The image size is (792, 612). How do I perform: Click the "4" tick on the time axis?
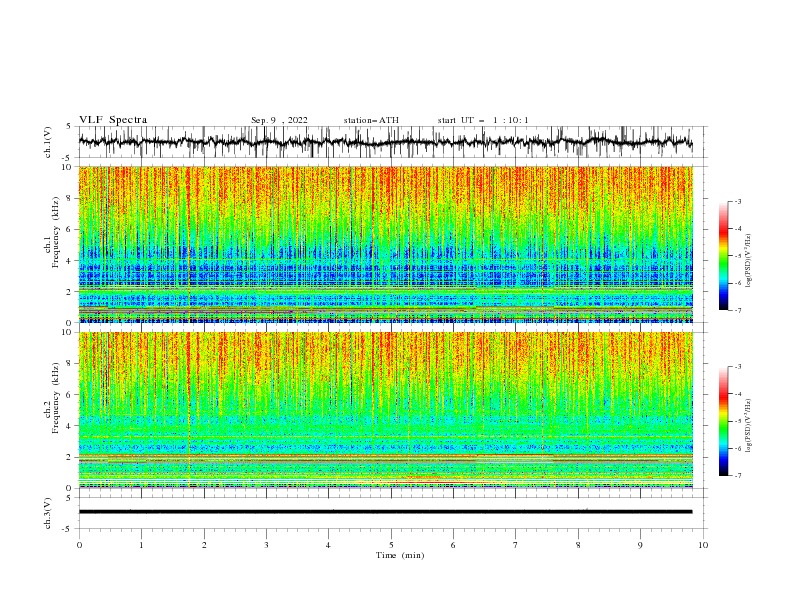click(329, 545)
